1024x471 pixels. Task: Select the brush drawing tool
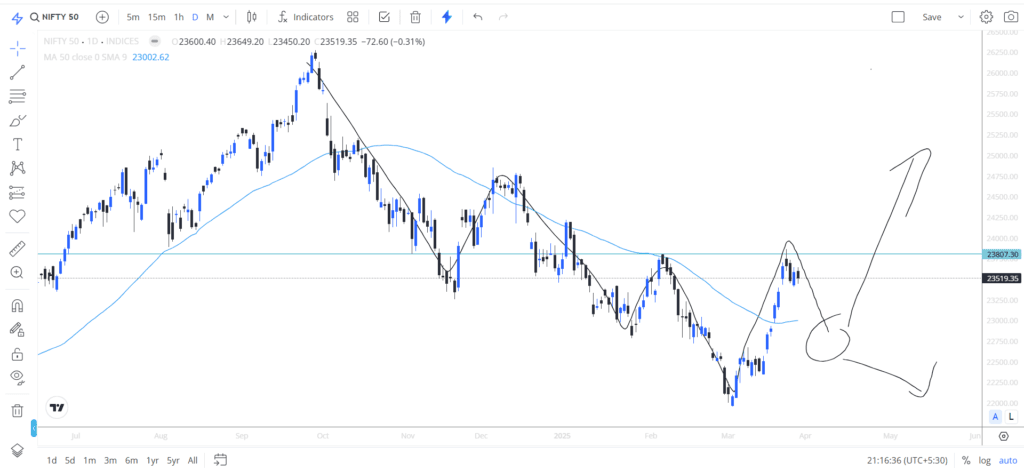[18, 120]
